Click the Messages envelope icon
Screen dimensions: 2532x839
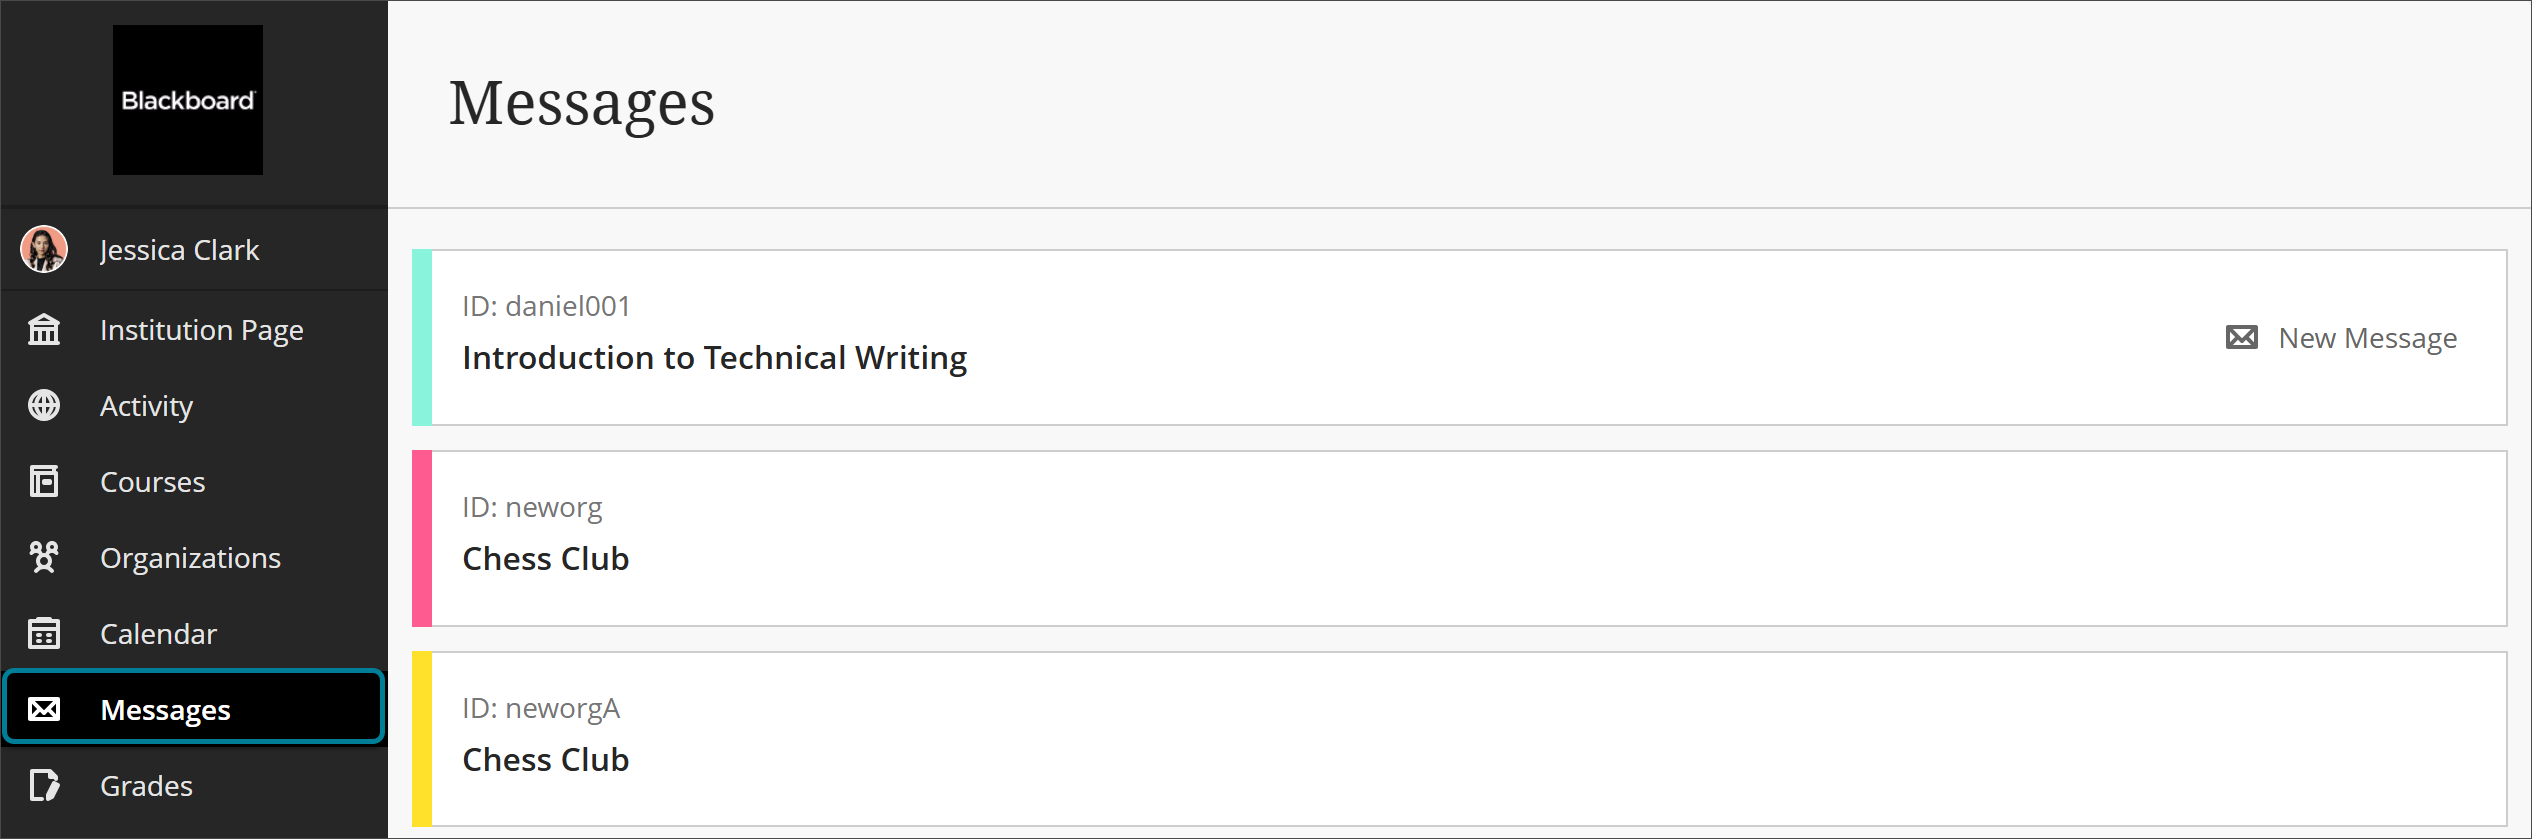(44, 709)
